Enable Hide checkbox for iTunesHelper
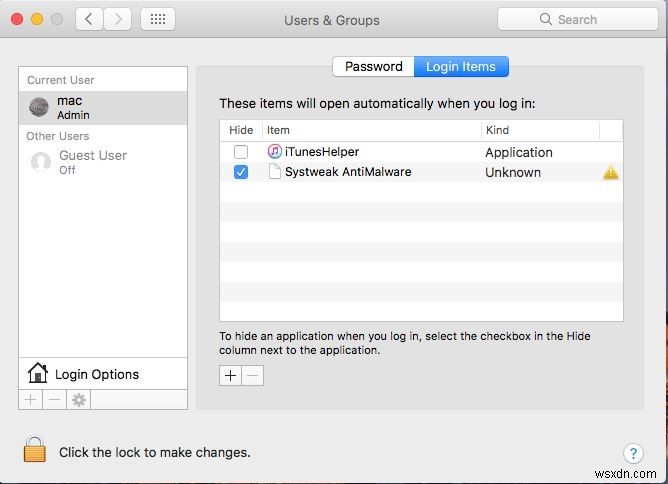668x484 pixels. click(x=241, y=152)
